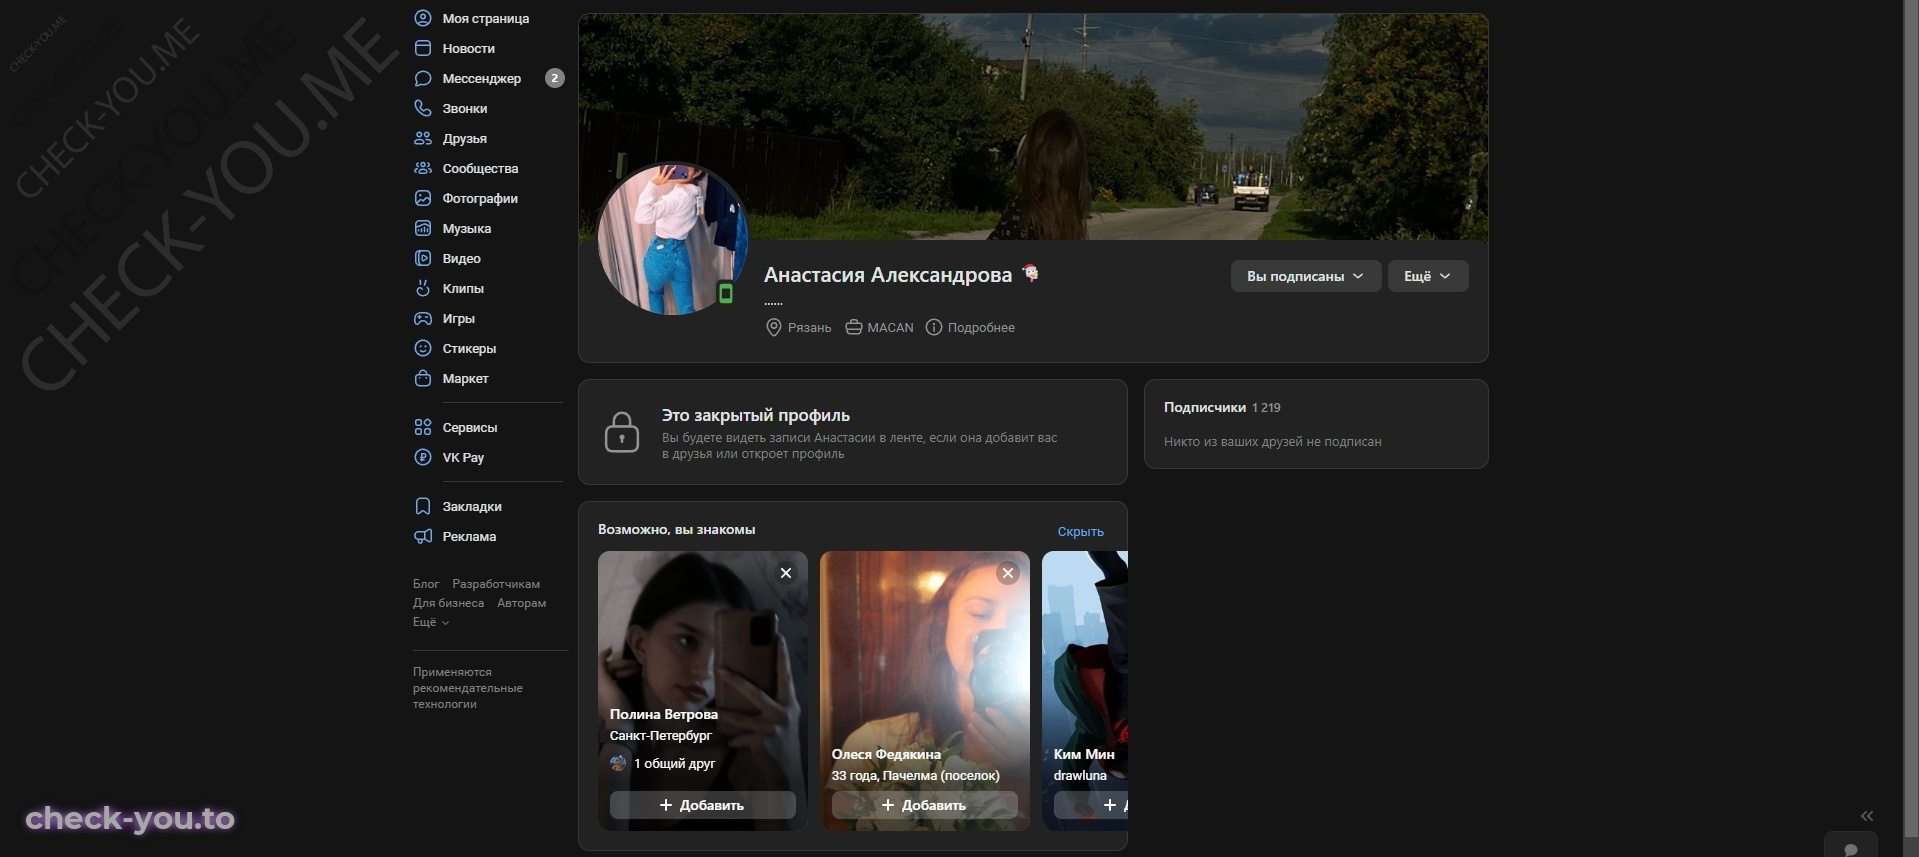Open the Мессенджер chat icon
Screen dimensions: 1919x857
point(423,78)
